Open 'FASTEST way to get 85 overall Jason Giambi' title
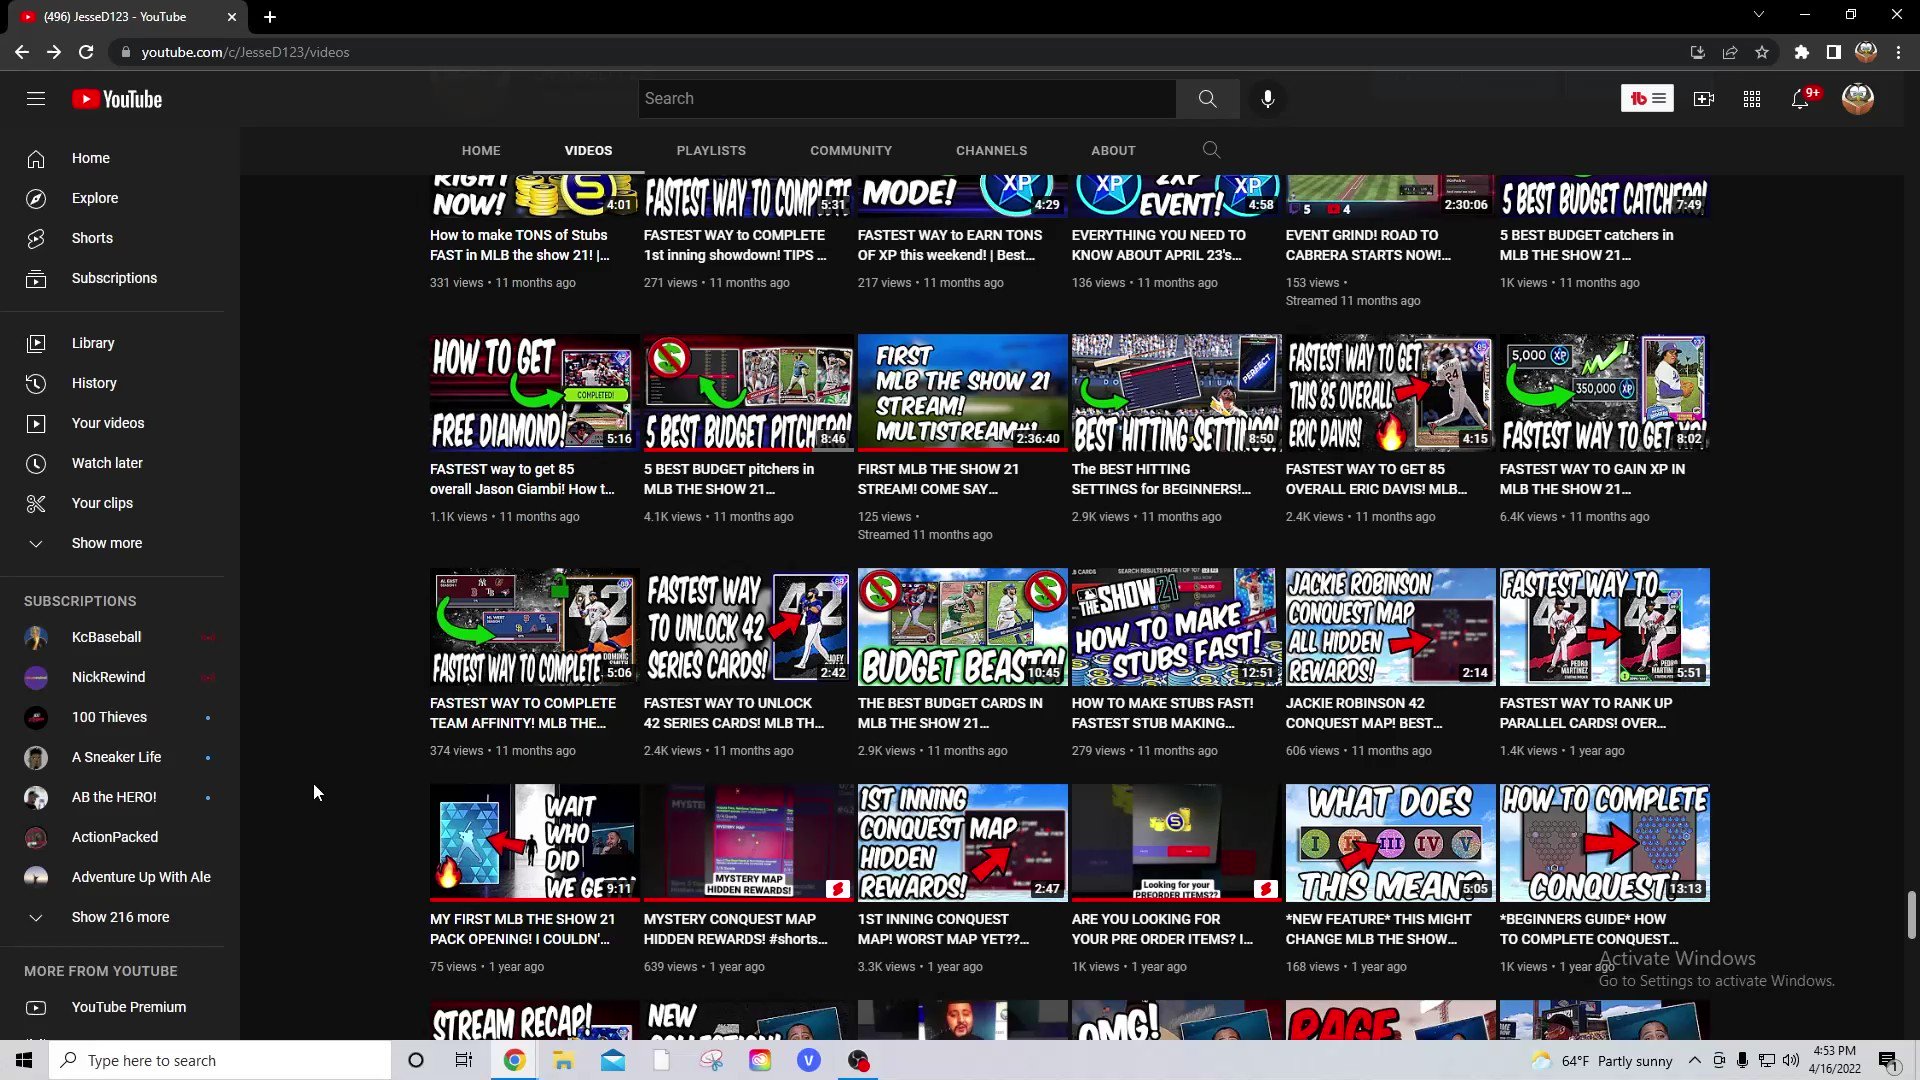The image size is (1920, 1080). [522, 479]
